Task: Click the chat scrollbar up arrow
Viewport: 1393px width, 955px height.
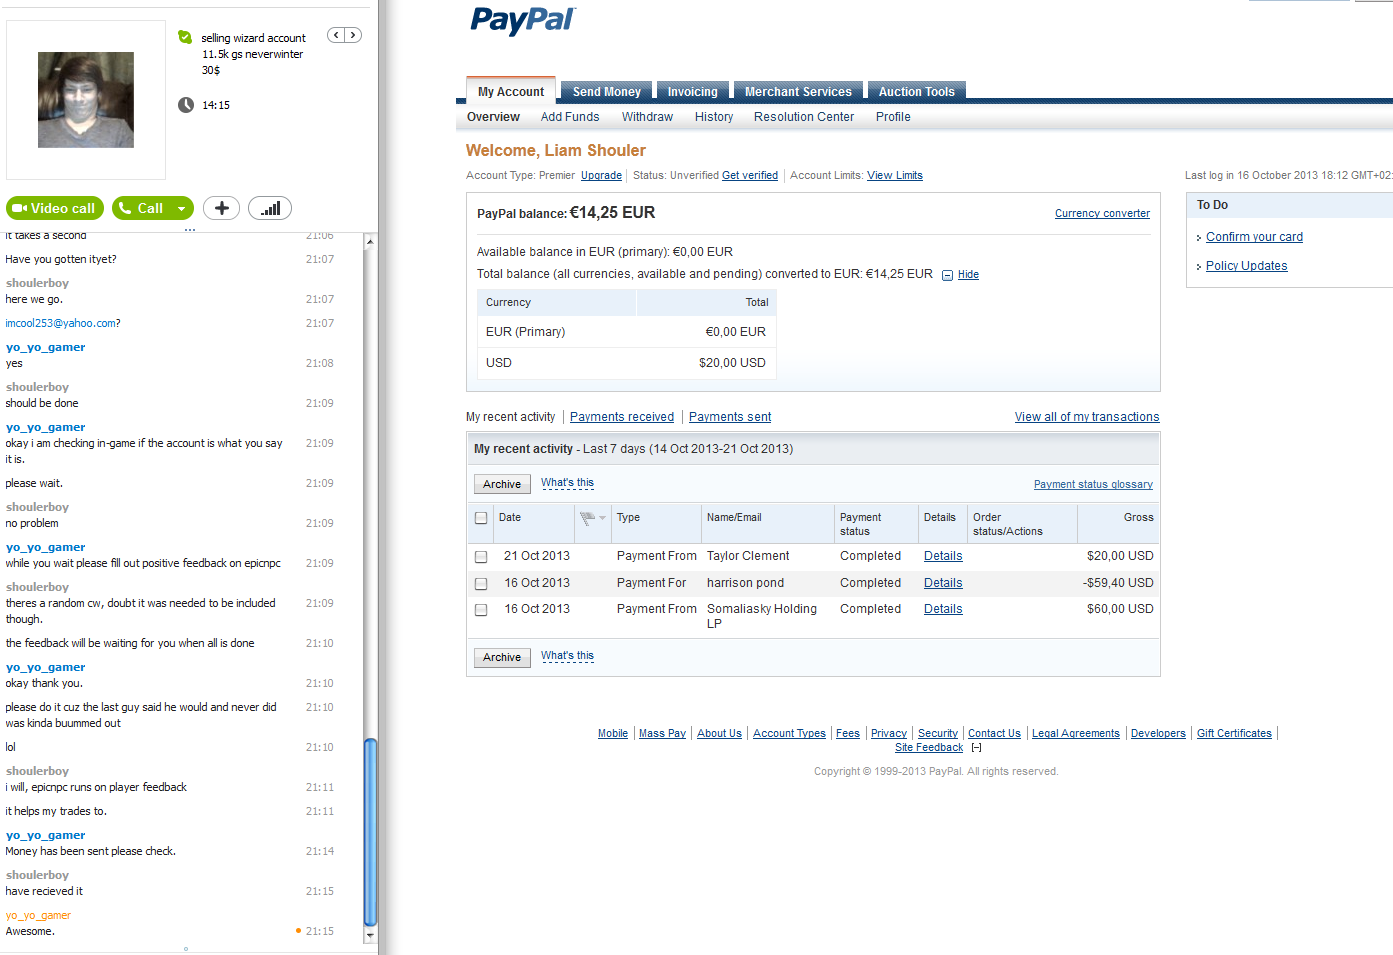Action: pyautogui.click(x=370, y=242)
